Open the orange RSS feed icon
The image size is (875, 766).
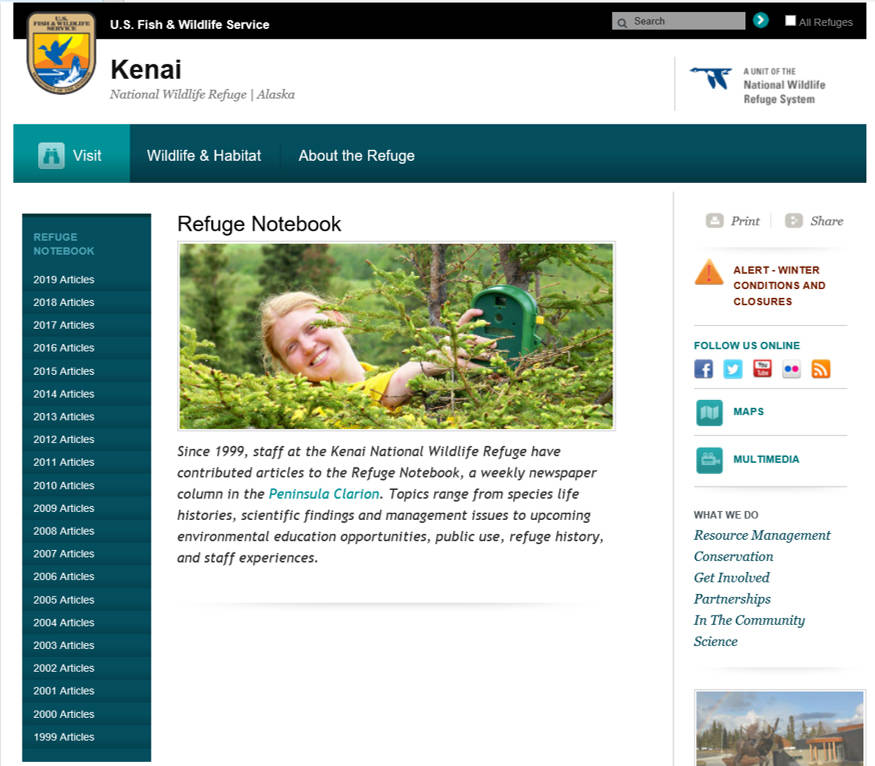[x=821, y=369]
